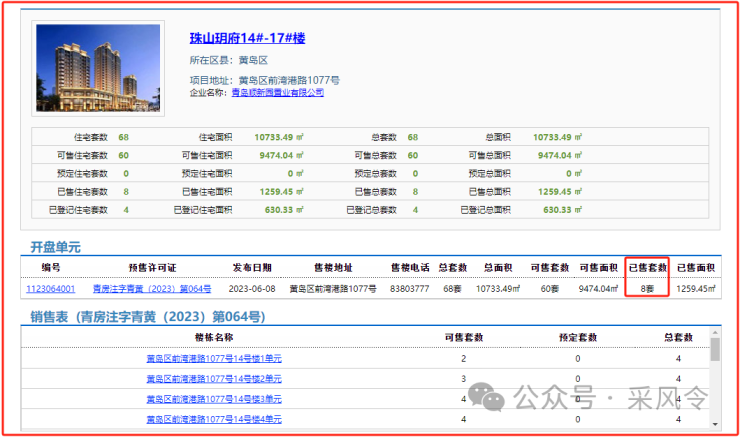Click the 楼栋名称 column header
740x437 pixels.
213,338
